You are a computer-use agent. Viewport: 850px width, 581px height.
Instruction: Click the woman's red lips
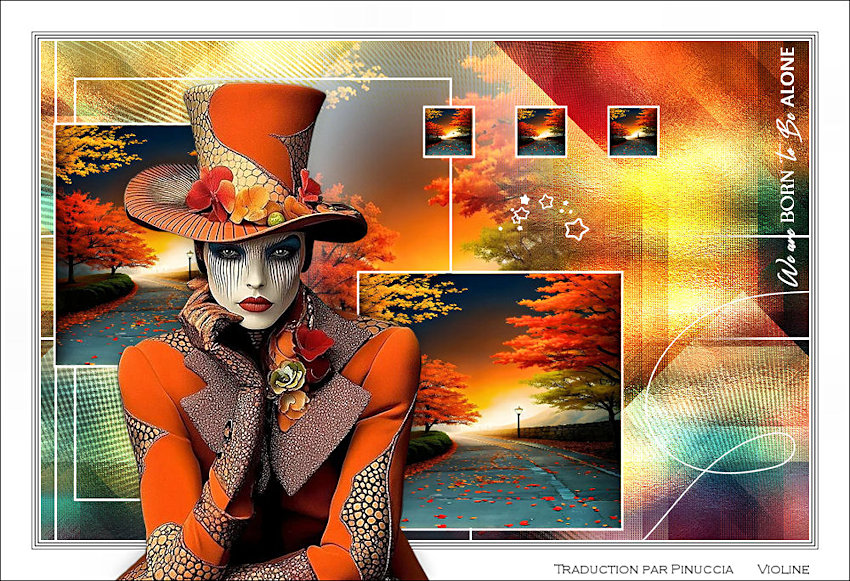pos(255,303)
